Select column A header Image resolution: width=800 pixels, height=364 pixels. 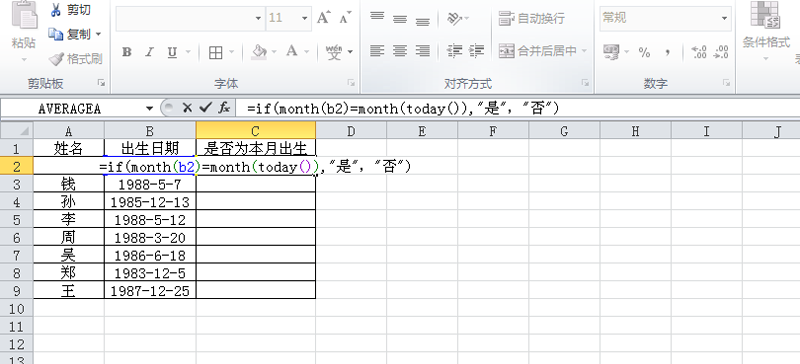pyautogui.click(x=69, y=131)
